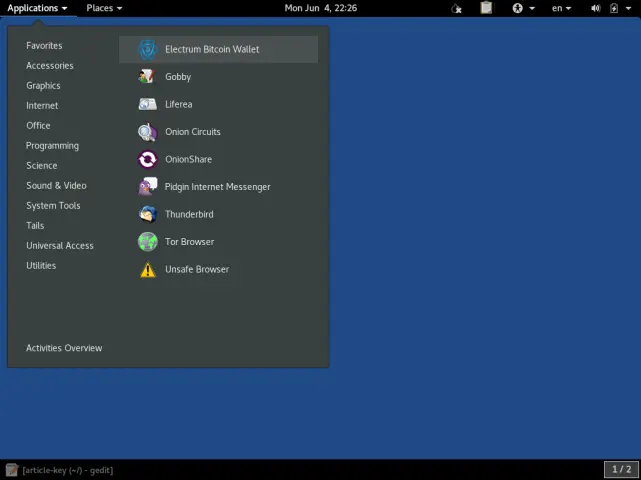Click the battery power icon
The width and height of the screenshot is (641, 480).
614,8
